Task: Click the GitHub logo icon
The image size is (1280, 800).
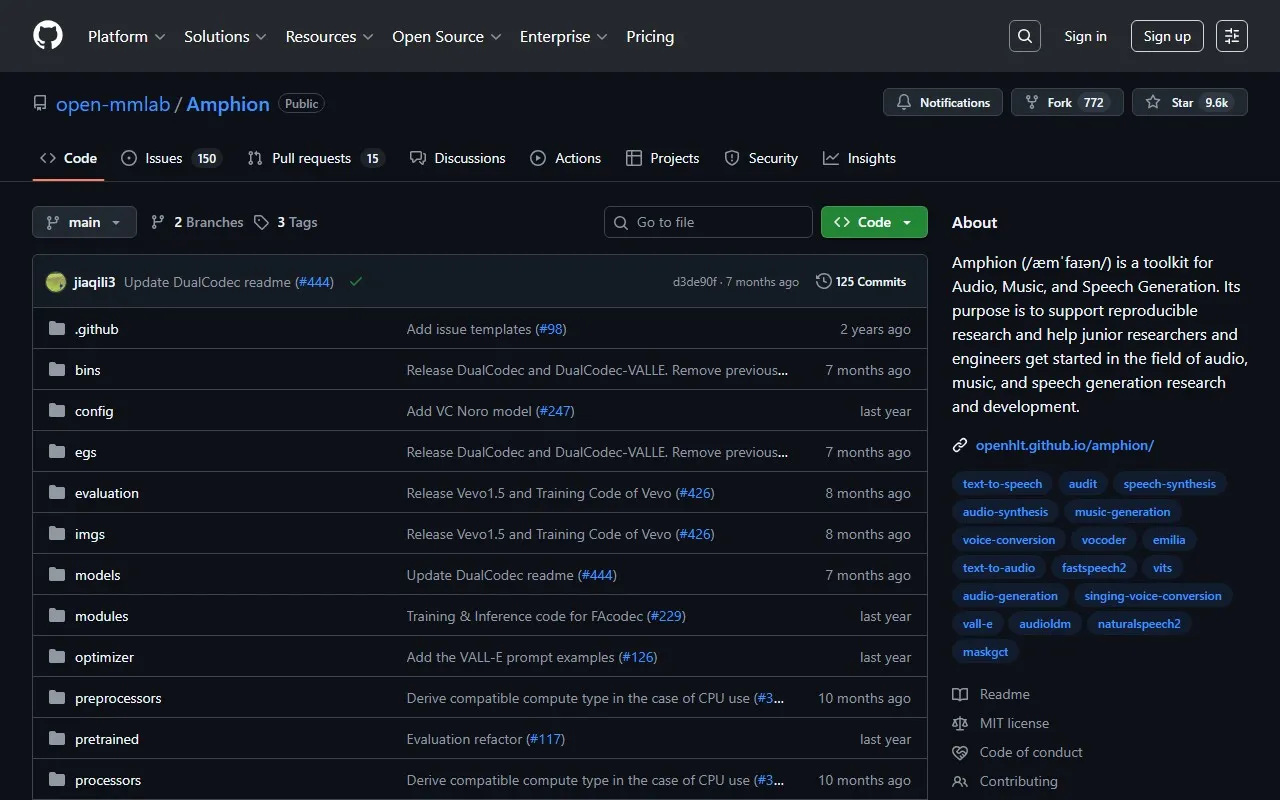Action: point(48,36)
